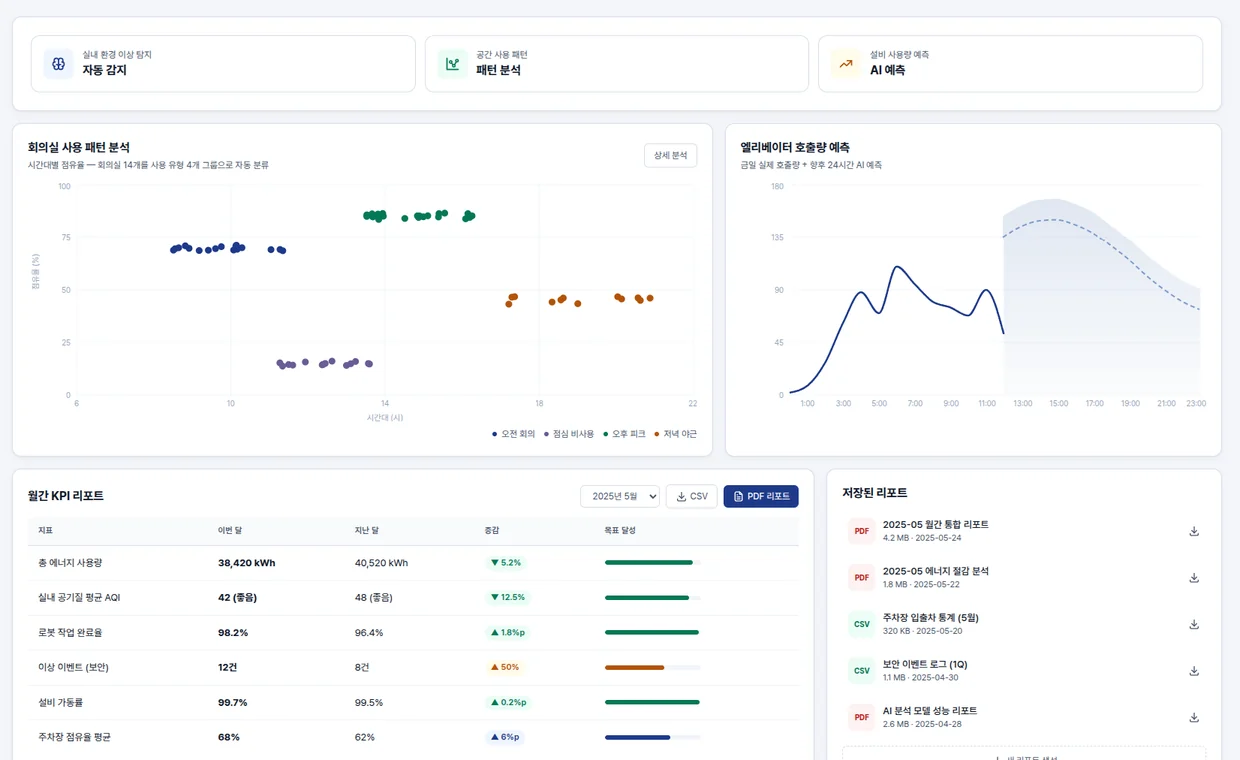Click the 저장된 리포트 heading
The height and width of the screenshot is (760, 1240).
pyautogui.click(x=875, y=493)
